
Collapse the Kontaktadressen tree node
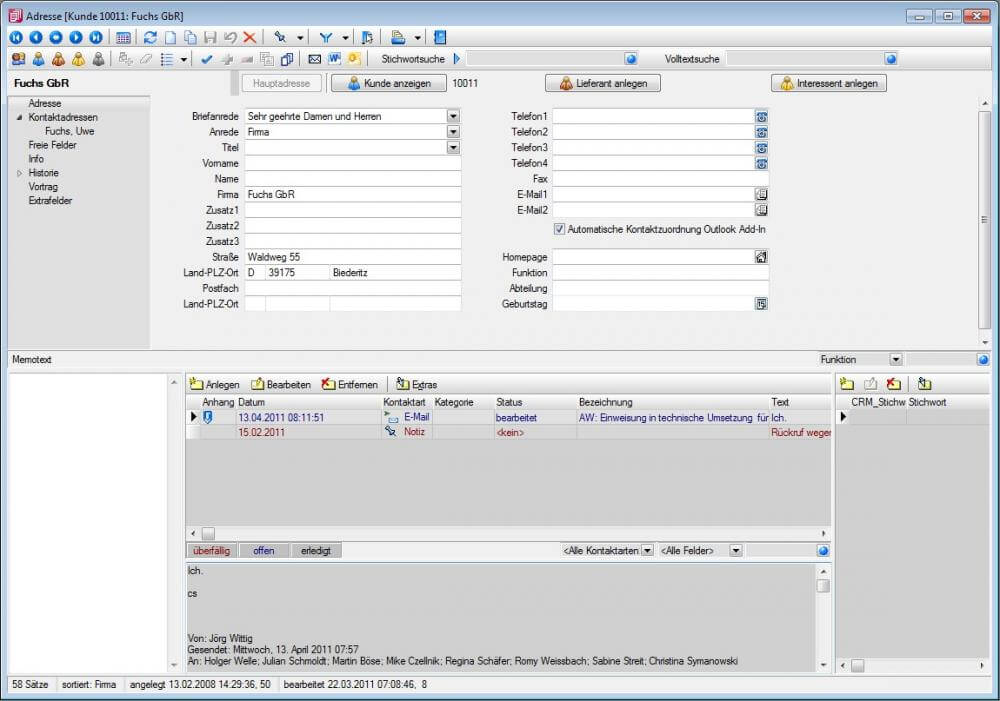point(19,117)
